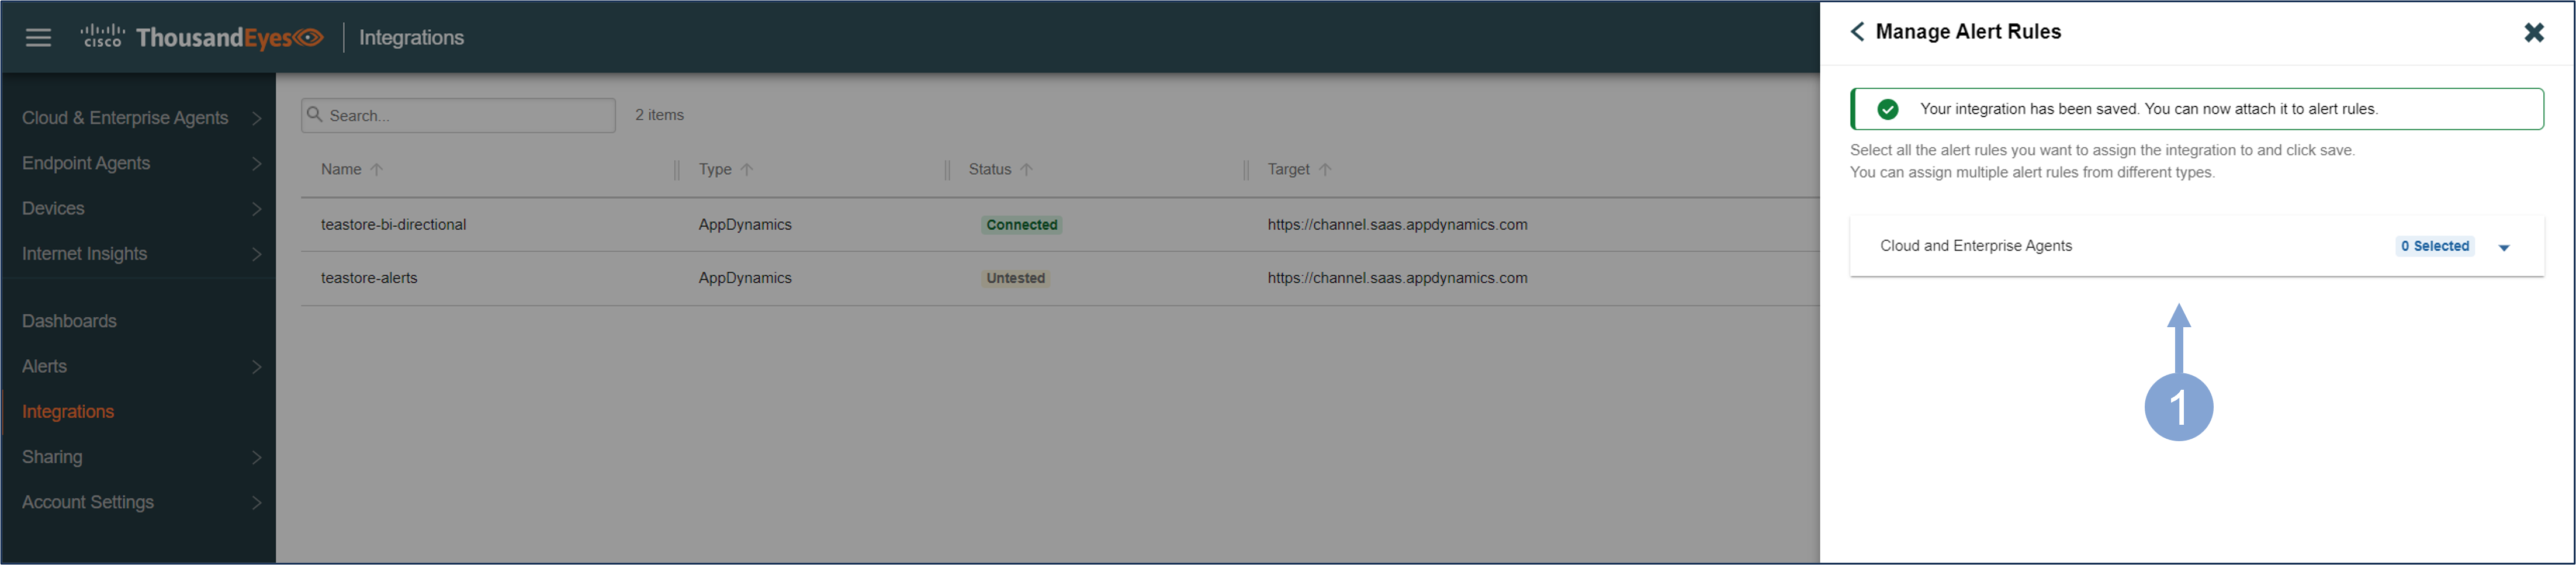The height and width of the screenshot is (565, 2576).
Task: Expand Cloud and Enterprise Agents dropdown
Action: pos(2504,248)
